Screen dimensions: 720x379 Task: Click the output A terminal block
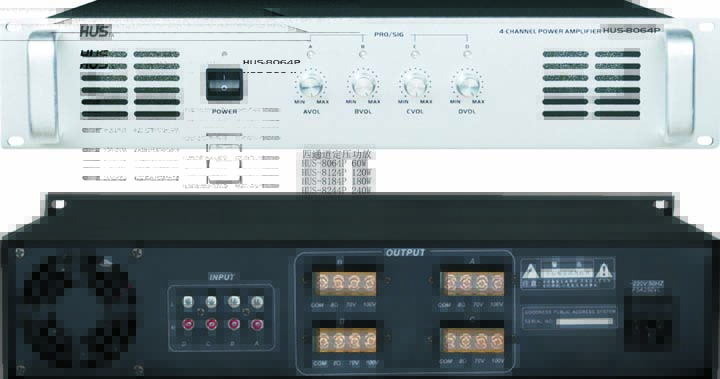(x=472, y=283)
